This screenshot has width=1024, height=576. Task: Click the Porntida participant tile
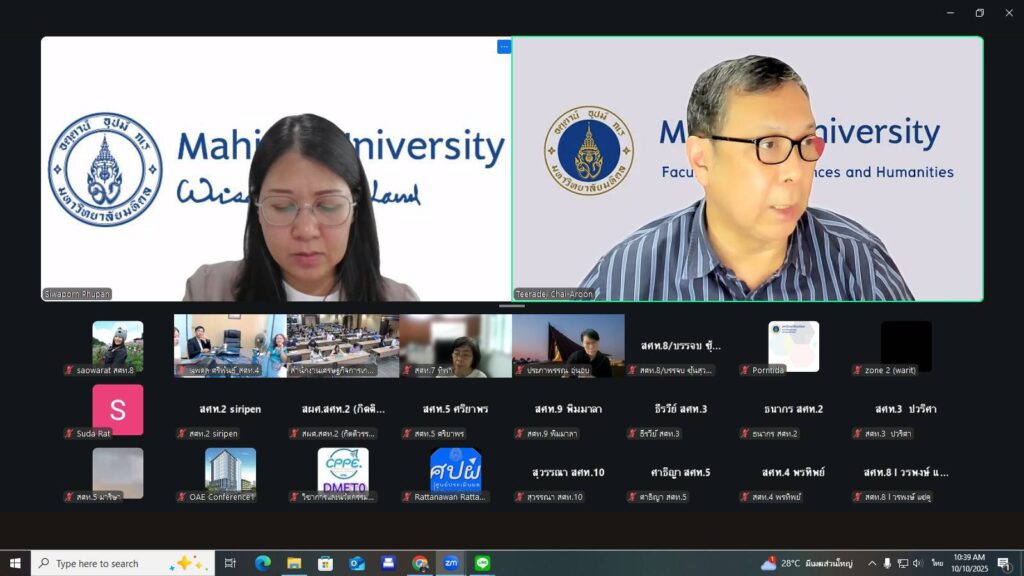(793, 346)
